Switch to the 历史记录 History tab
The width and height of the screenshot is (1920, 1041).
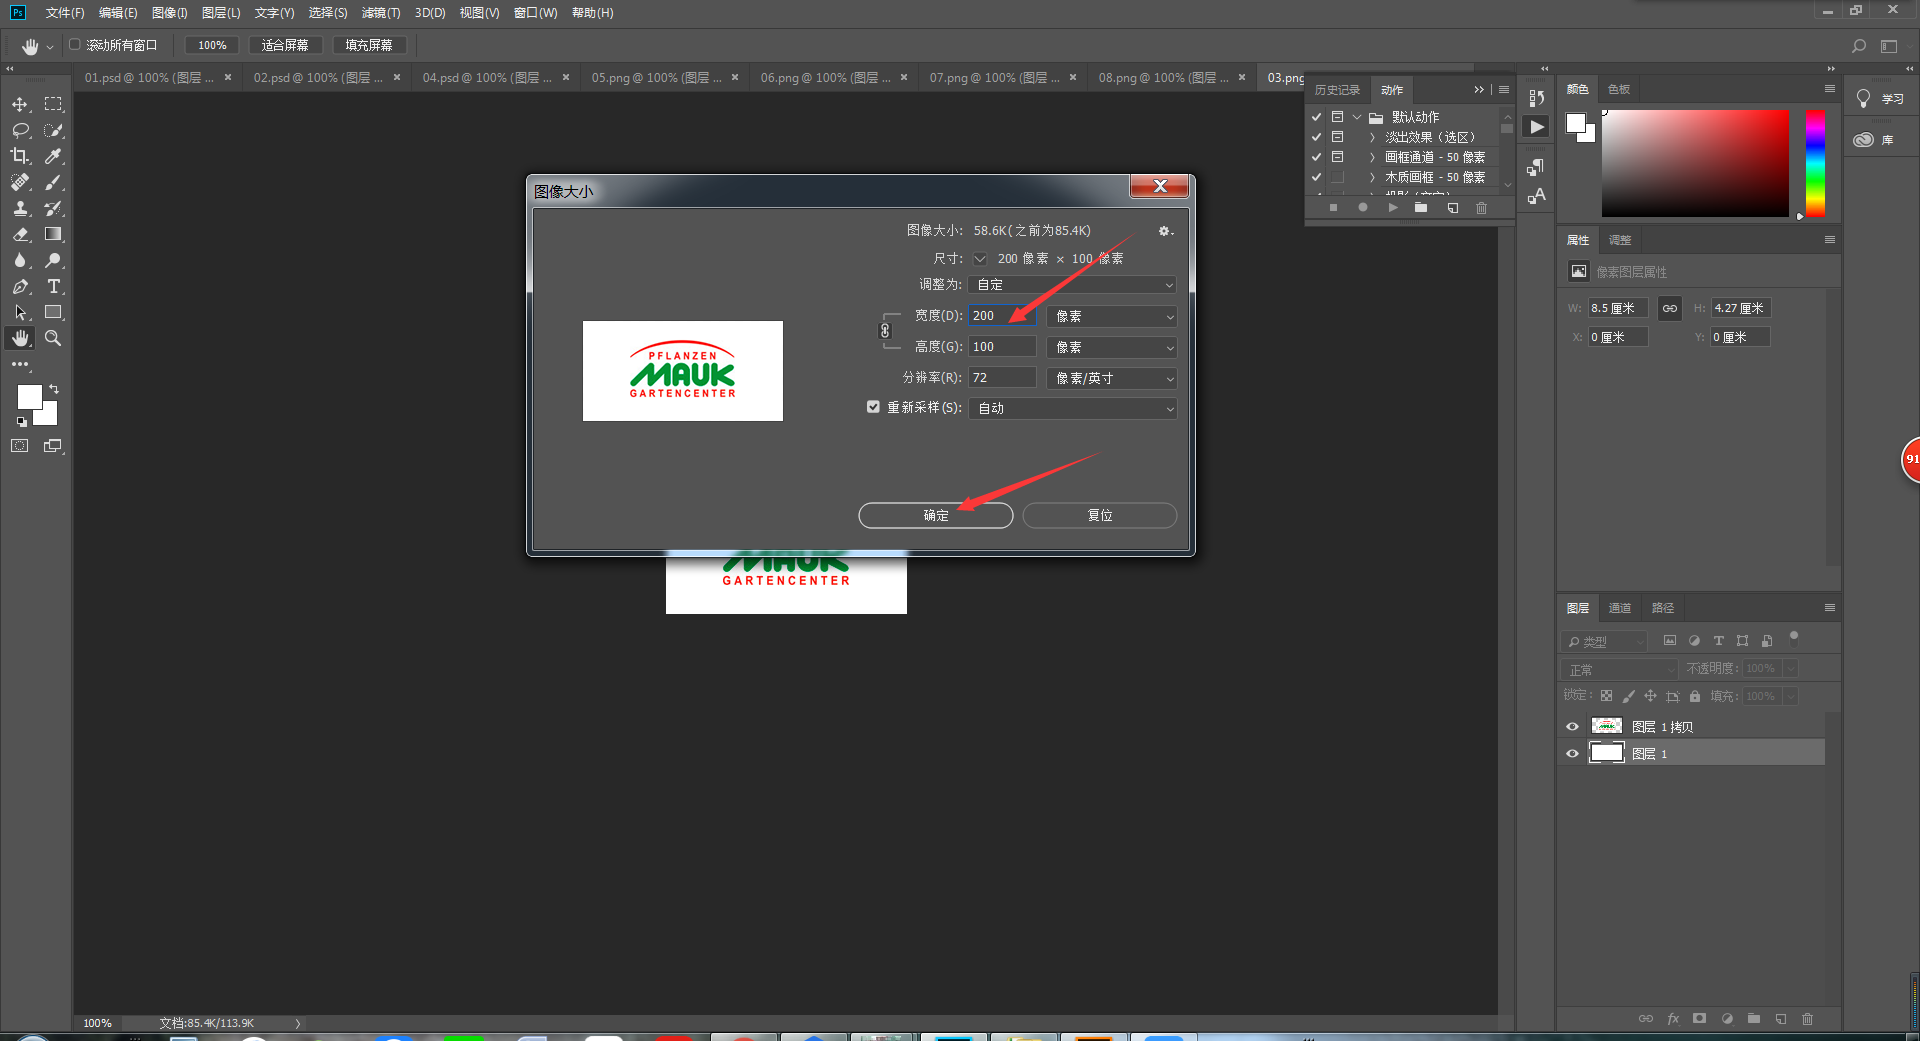point(1337,90)
